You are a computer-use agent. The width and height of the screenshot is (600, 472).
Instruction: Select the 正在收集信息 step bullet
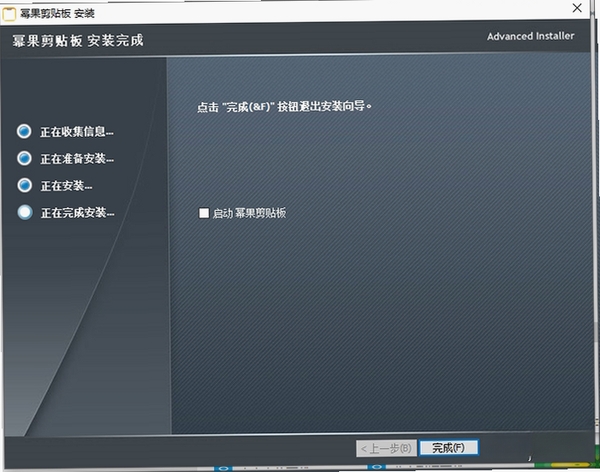coord(24,131)
